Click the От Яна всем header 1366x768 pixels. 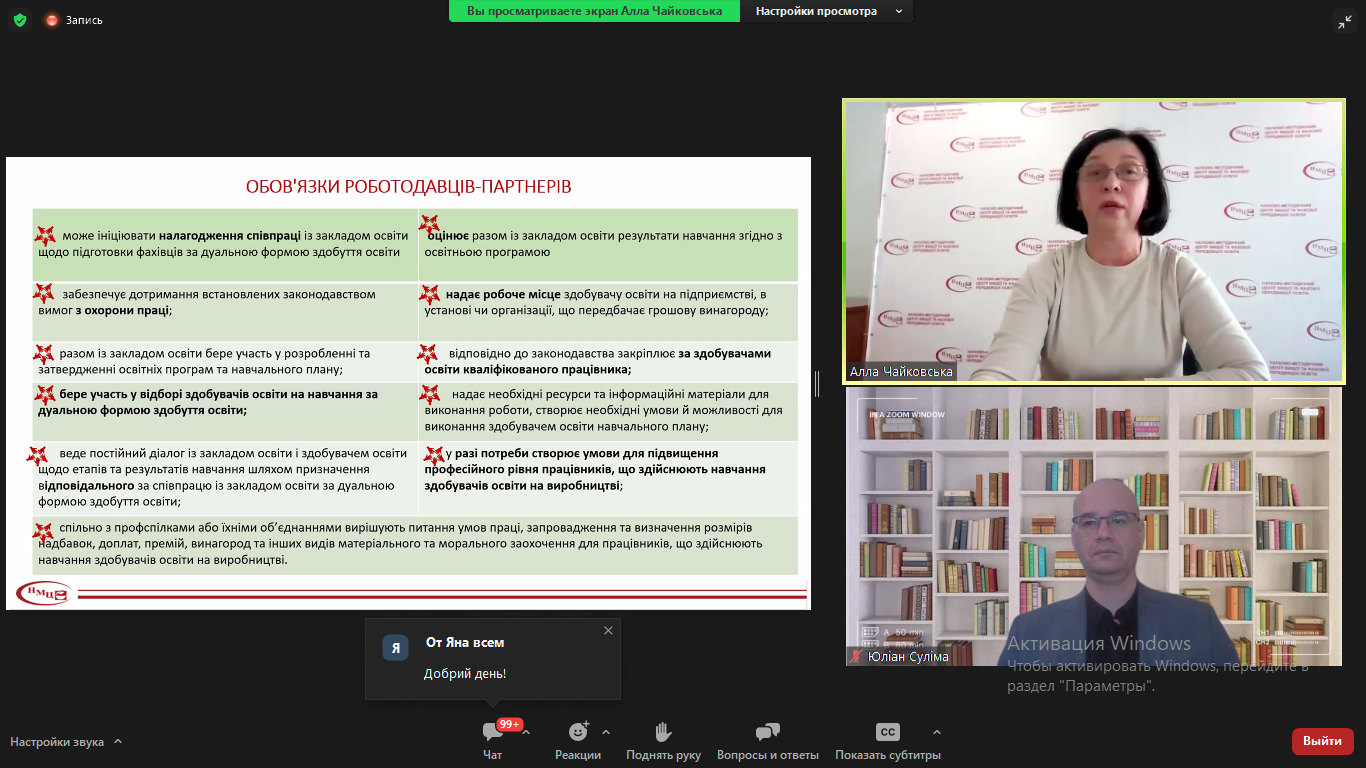[465, 642]
